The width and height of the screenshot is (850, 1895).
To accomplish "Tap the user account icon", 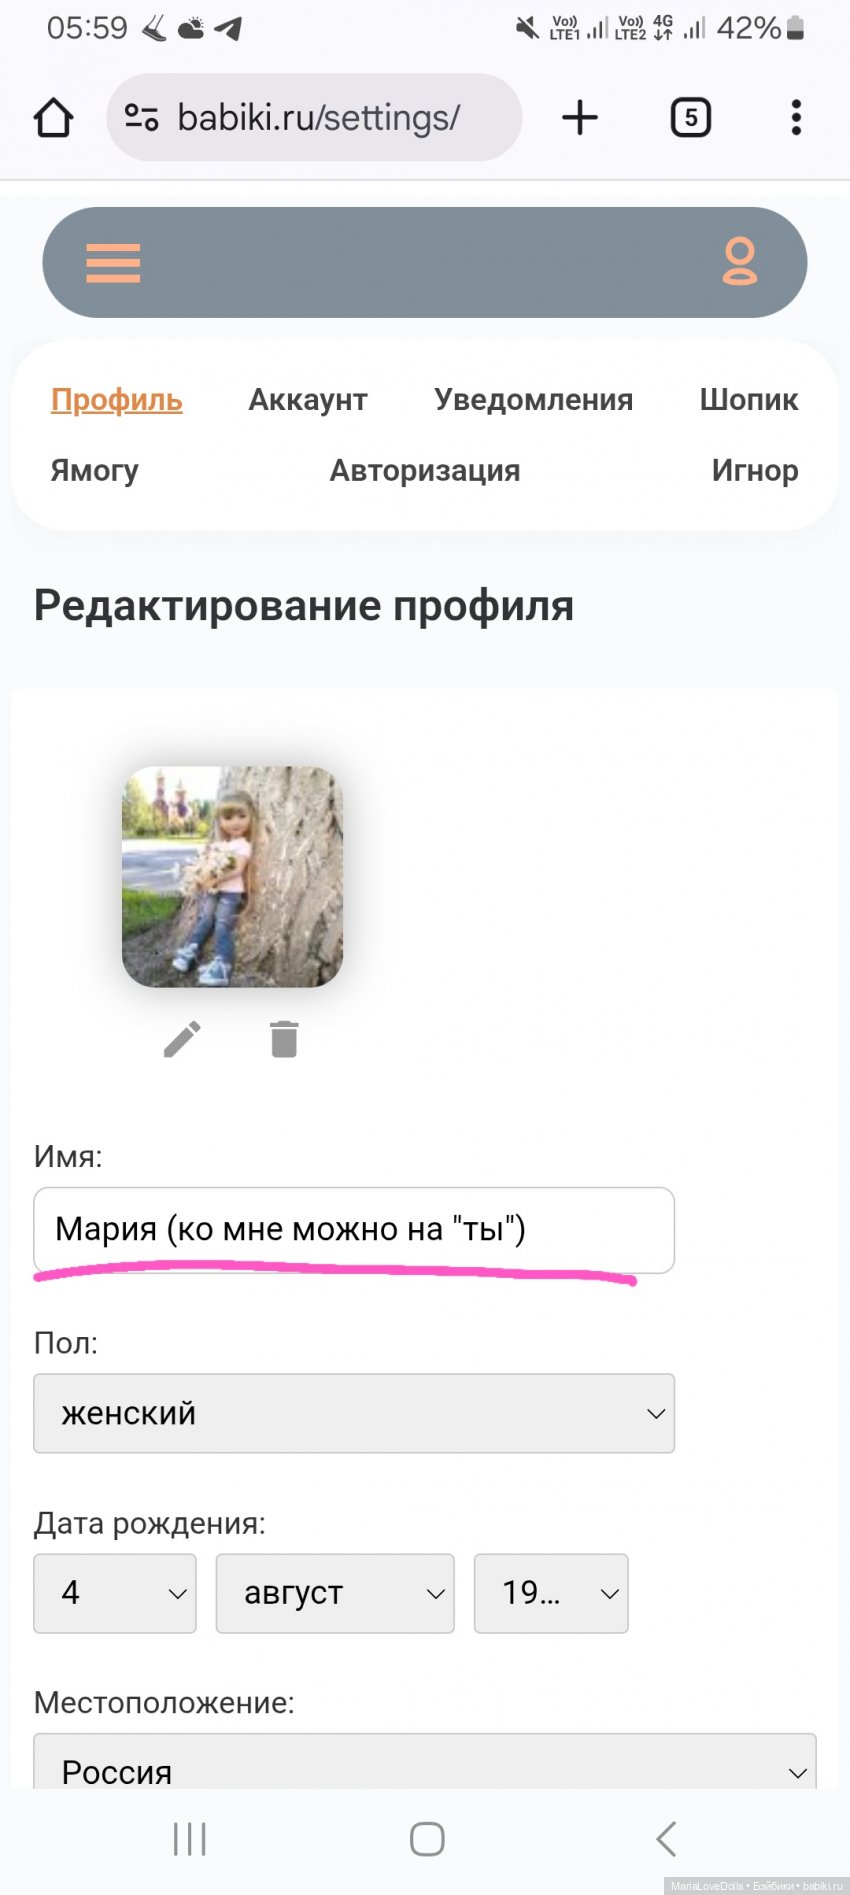I will [x=739, y=262].
